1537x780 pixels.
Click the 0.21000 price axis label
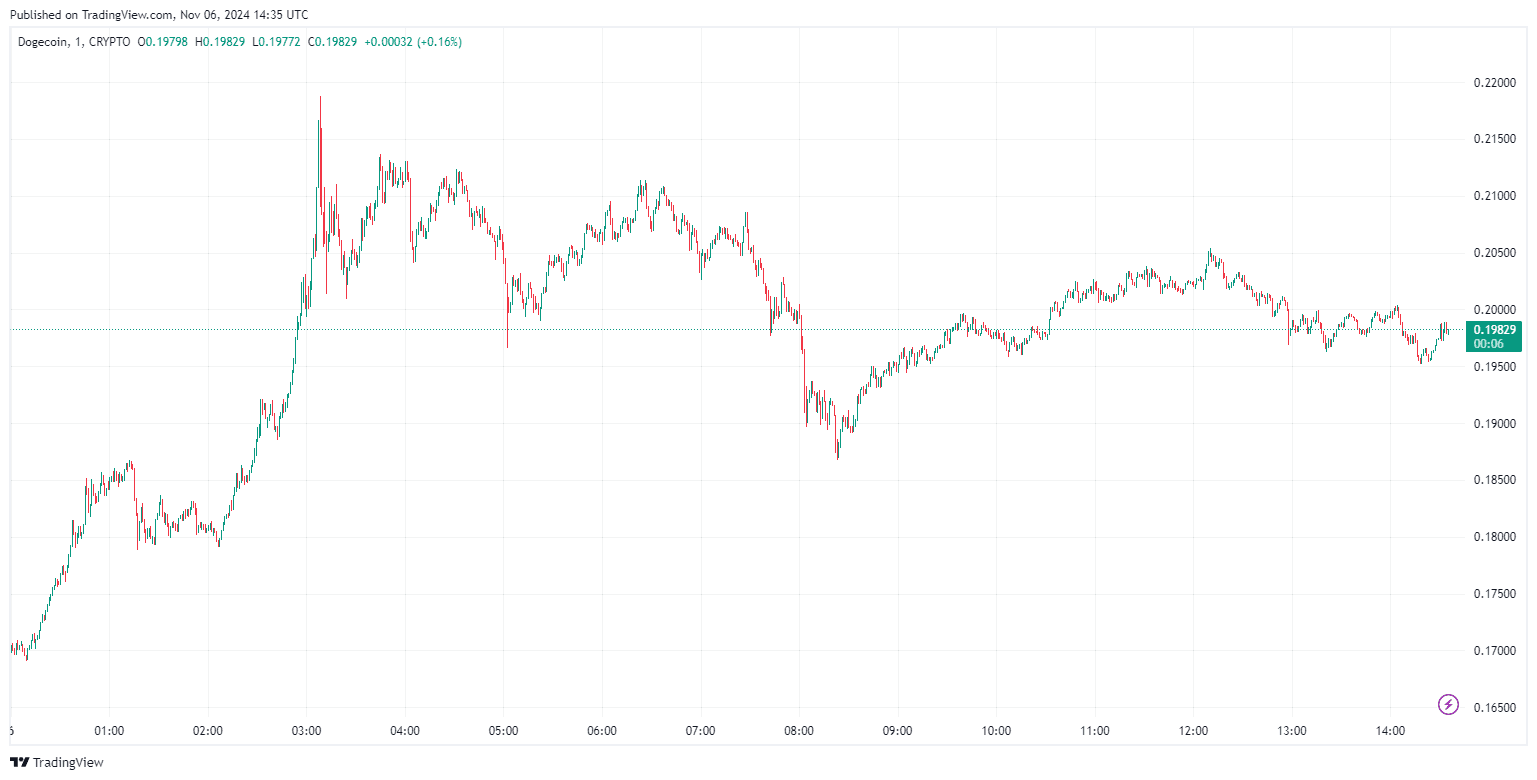1495,196
